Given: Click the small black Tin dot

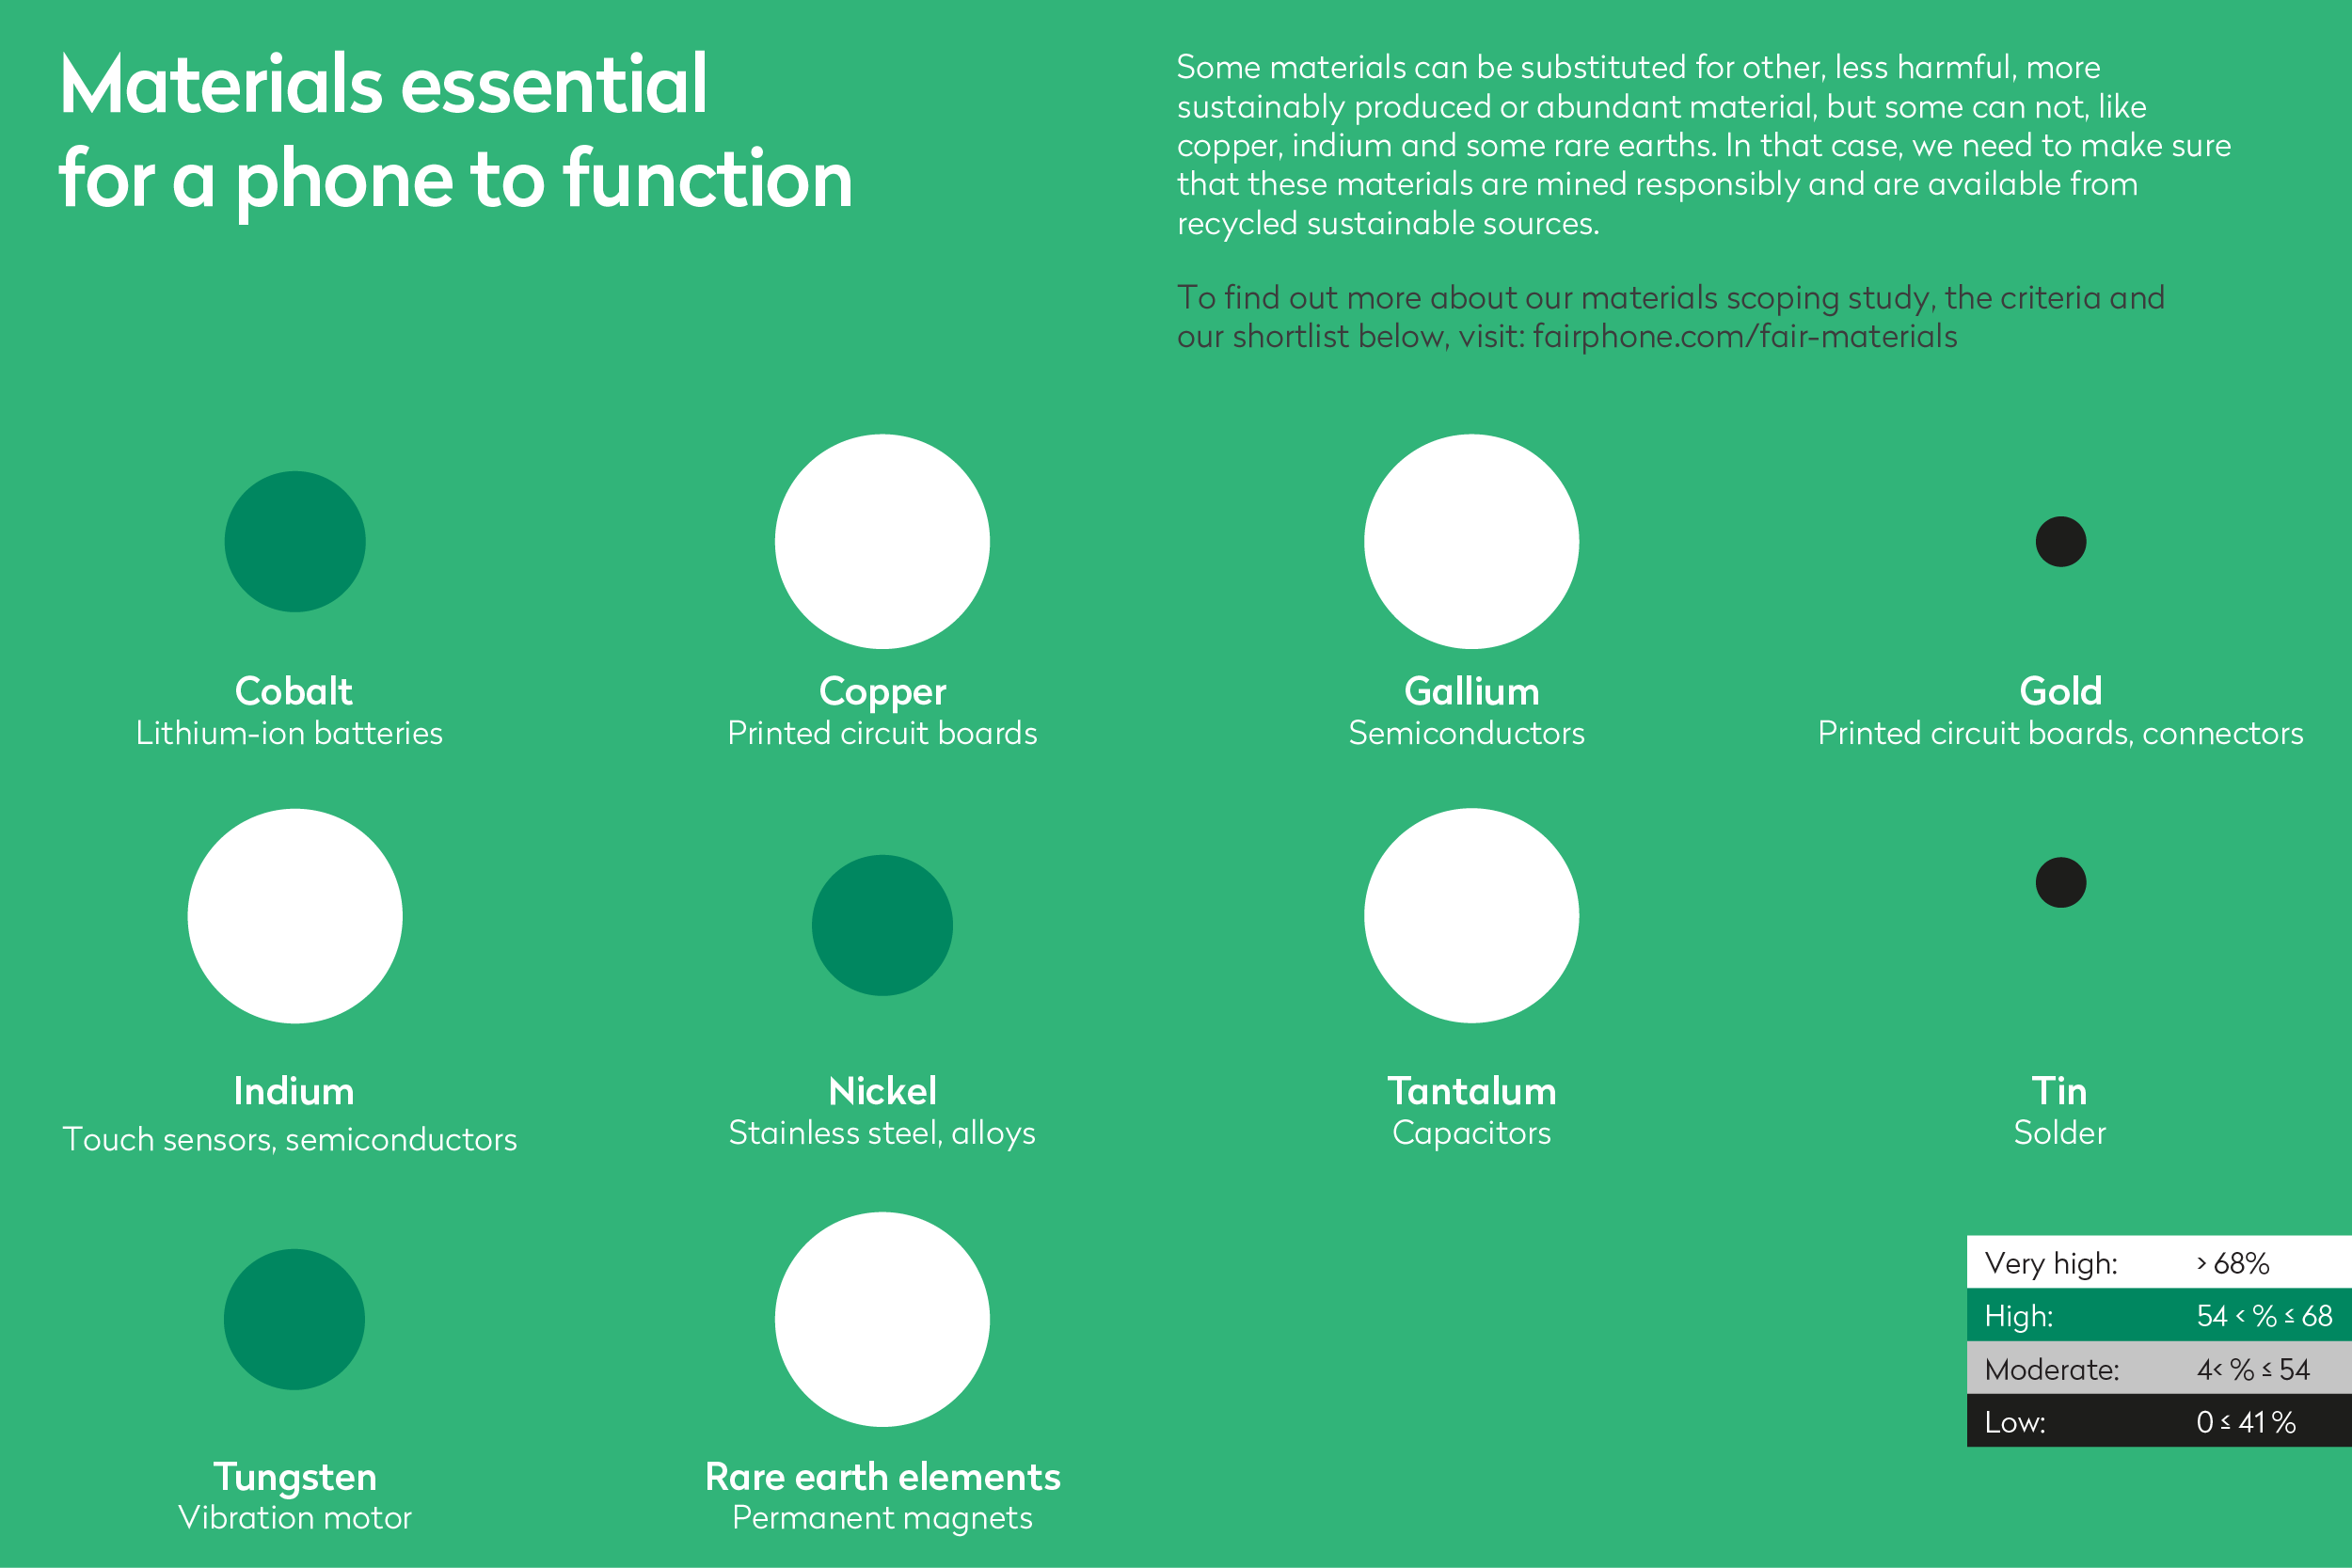Looking at the screenshot, I should click(2061, 882).
